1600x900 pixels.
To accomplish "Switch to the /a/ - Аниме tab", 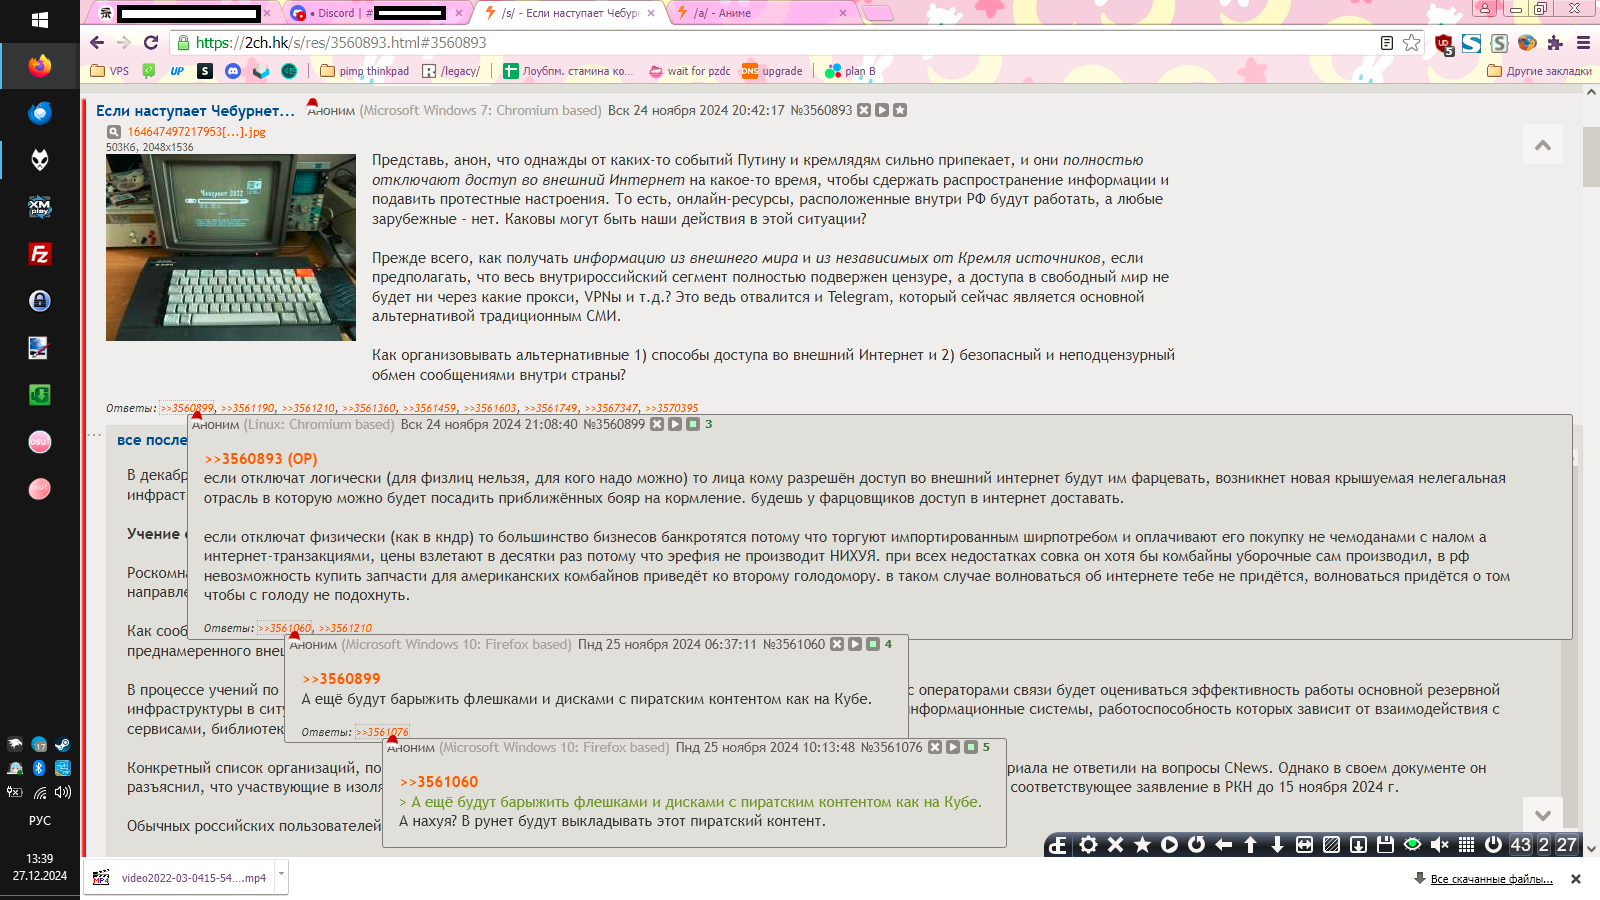I will tap(765, 13).
